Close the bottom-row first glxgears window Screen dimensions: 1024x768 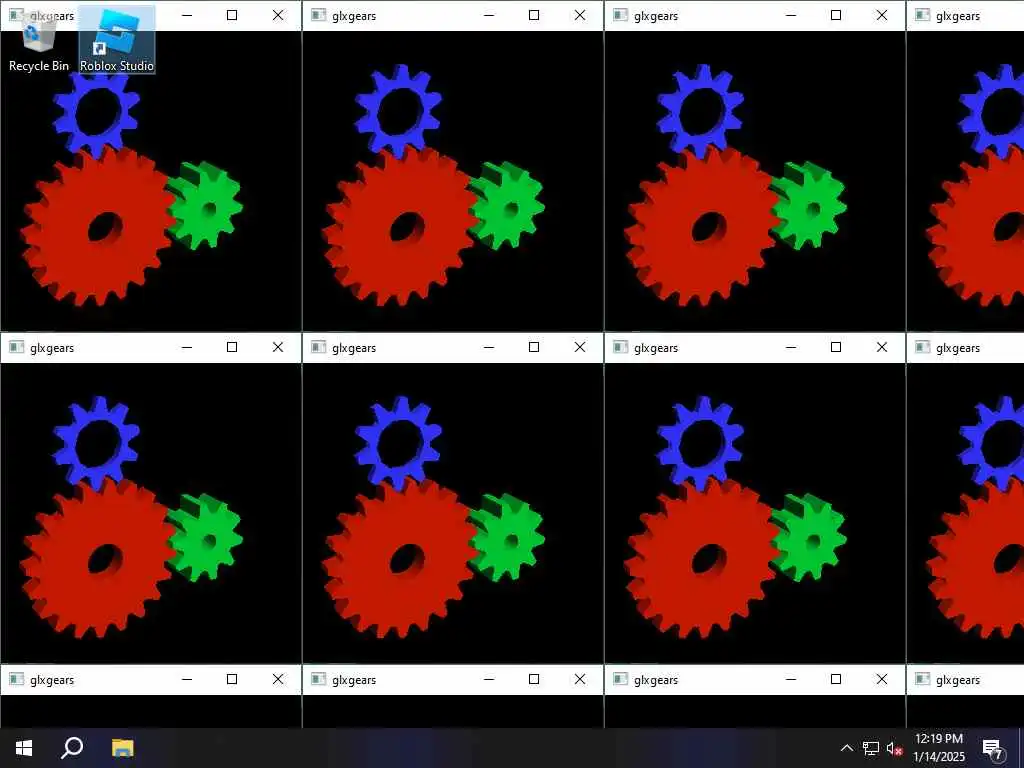point(278,679)
